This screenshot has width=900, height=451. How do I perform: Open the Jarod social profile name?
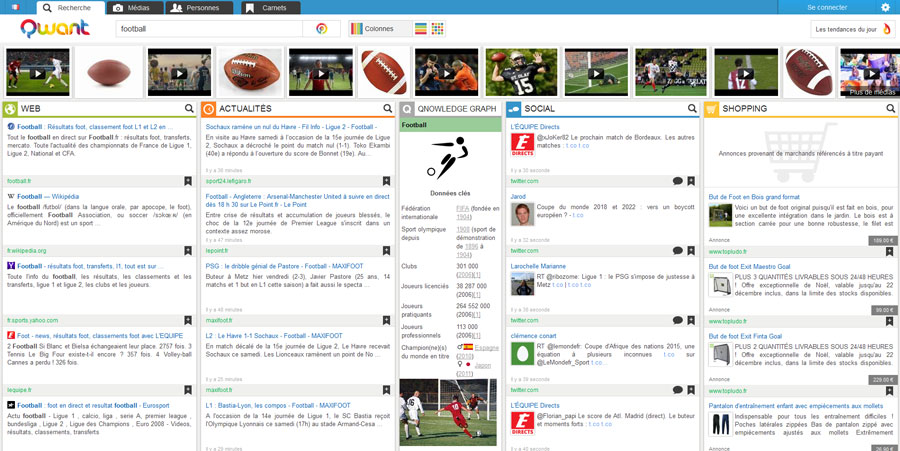click(518, 196)
